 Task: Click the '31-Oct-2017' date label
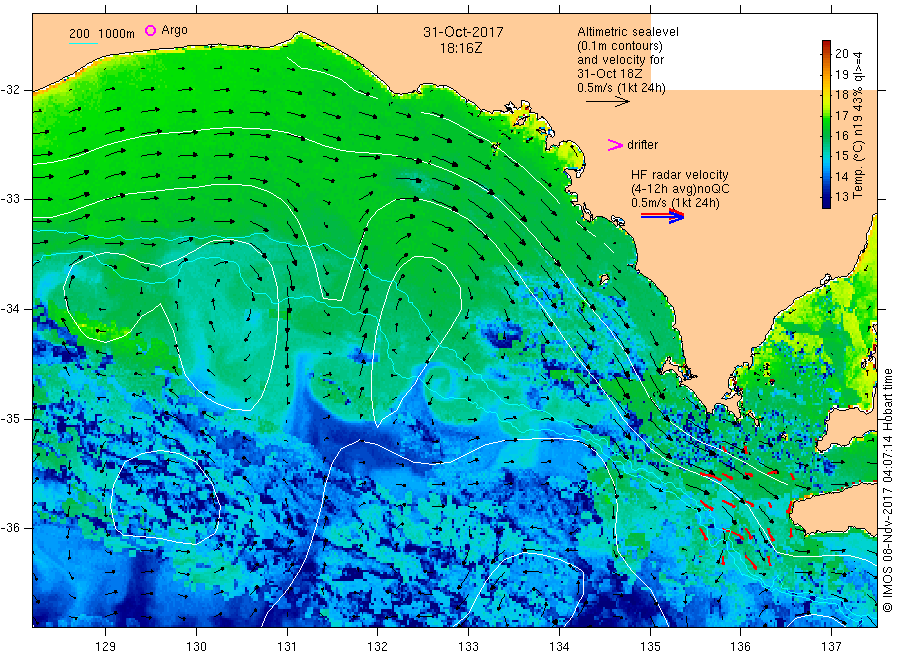(463, 32)
